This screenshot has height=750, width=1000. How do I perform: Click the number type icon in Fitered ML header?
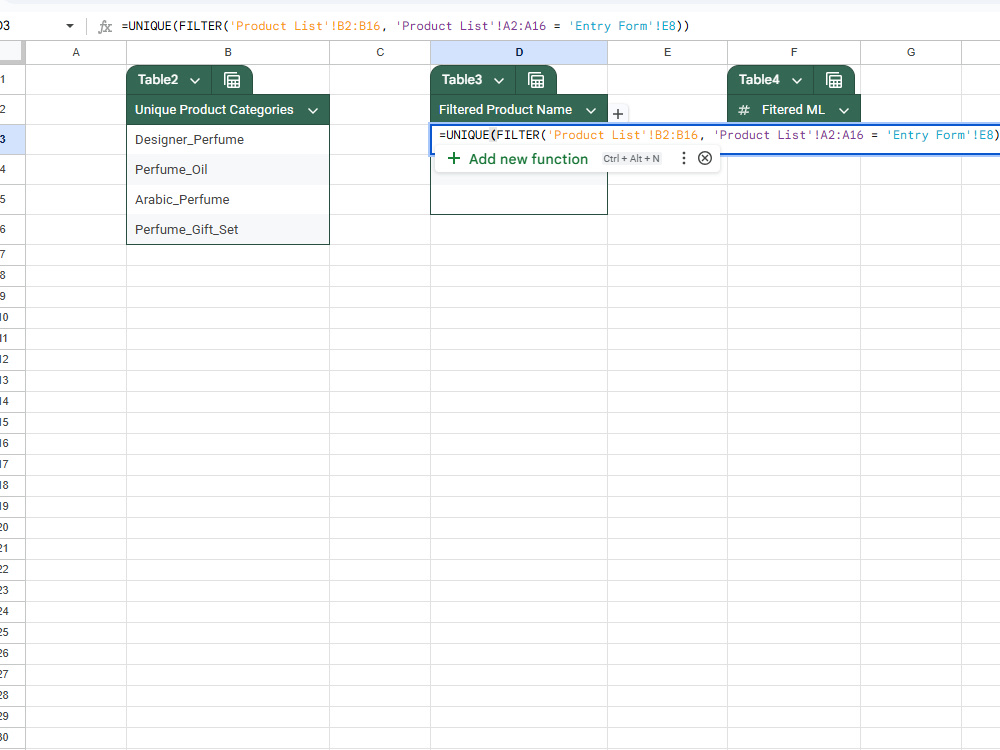[x=744, y=110]
